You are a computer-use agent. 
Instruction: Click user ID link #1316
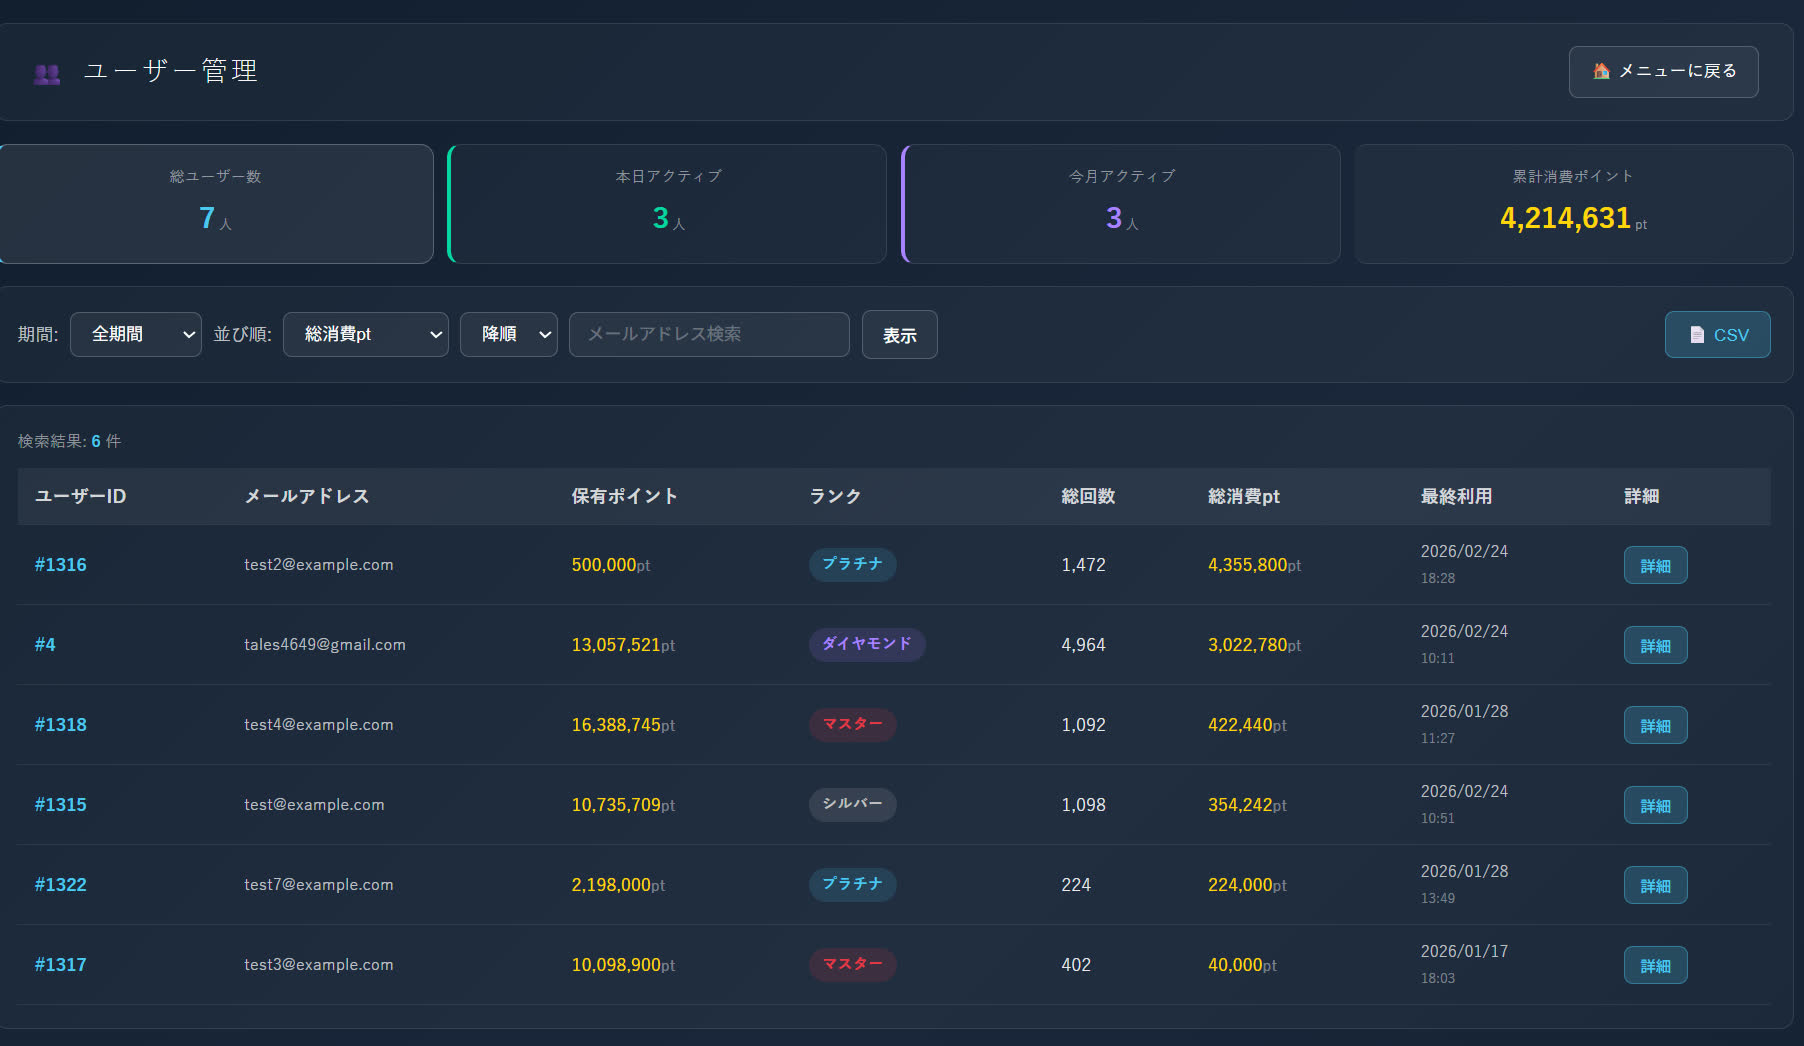click(x=61, y=565)
